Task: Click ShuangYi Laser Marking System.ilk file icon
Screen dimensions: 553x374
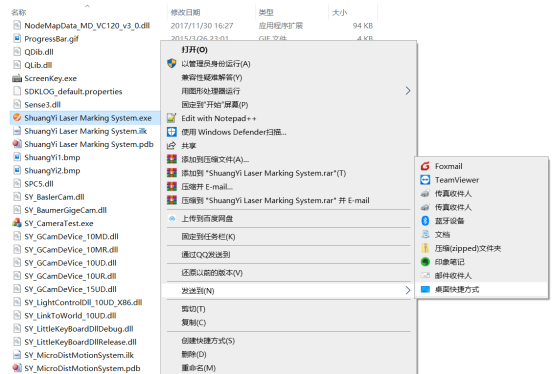Action: [x=17, y=131]
